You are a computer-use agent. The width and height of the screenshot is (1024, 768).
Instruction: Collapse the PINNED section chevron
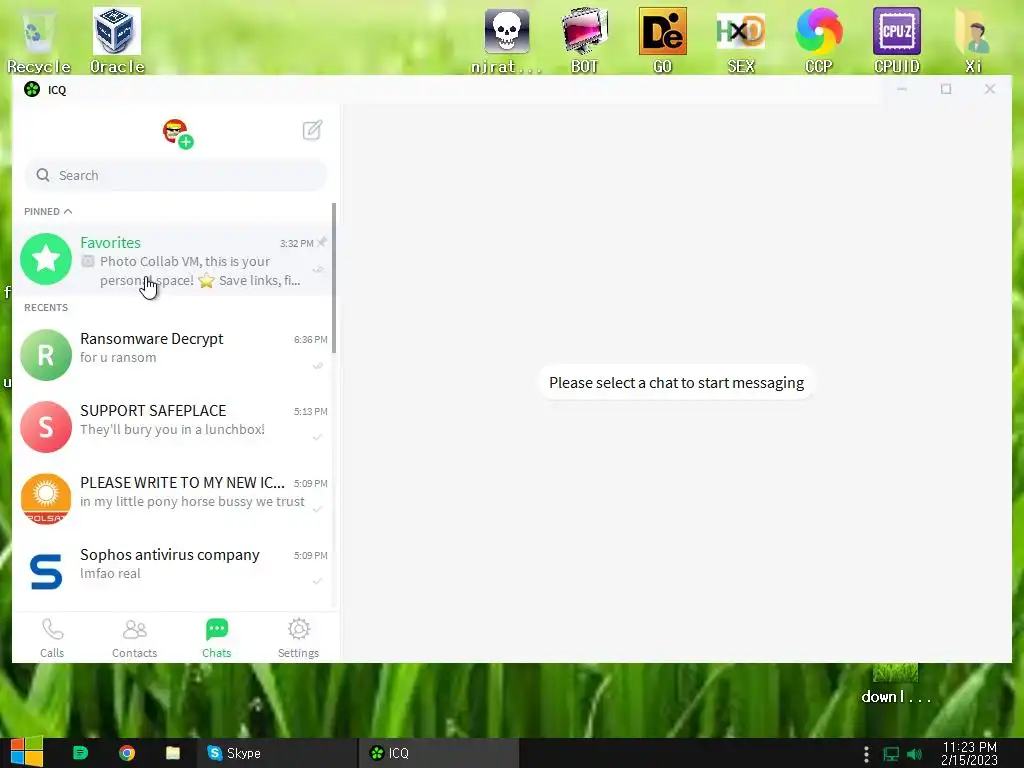click(x=68, y=211)
